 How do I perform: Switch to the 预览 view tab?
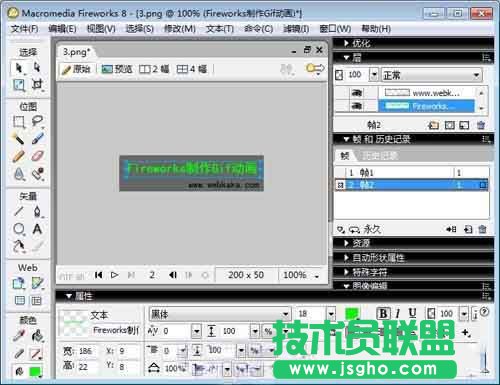(x=117, y=69)
